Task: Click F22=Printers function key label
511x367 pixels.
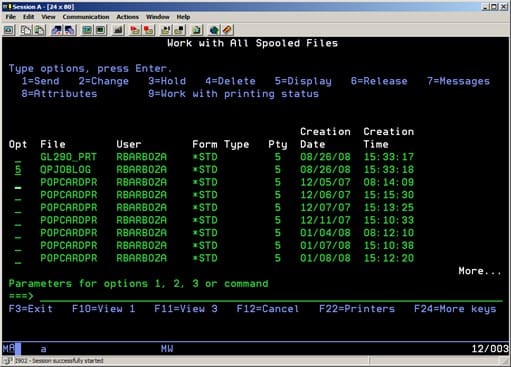Action: pos(357,309)
